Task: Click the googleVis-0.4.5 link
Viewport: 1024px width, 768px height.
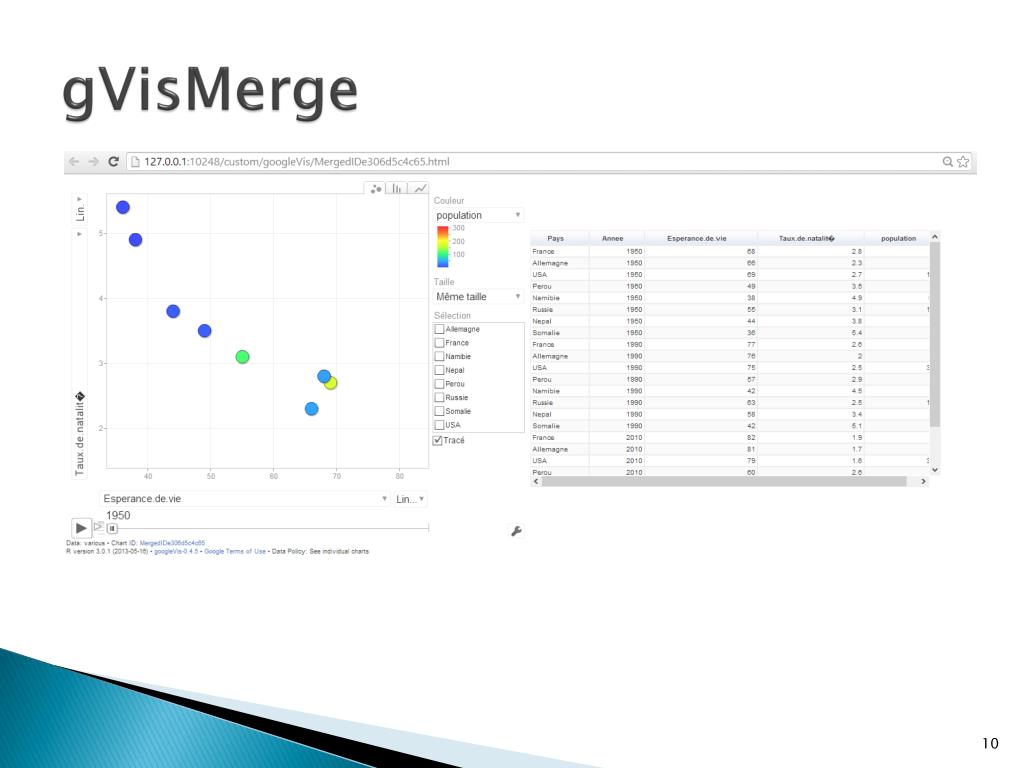Action: (176, 552)
